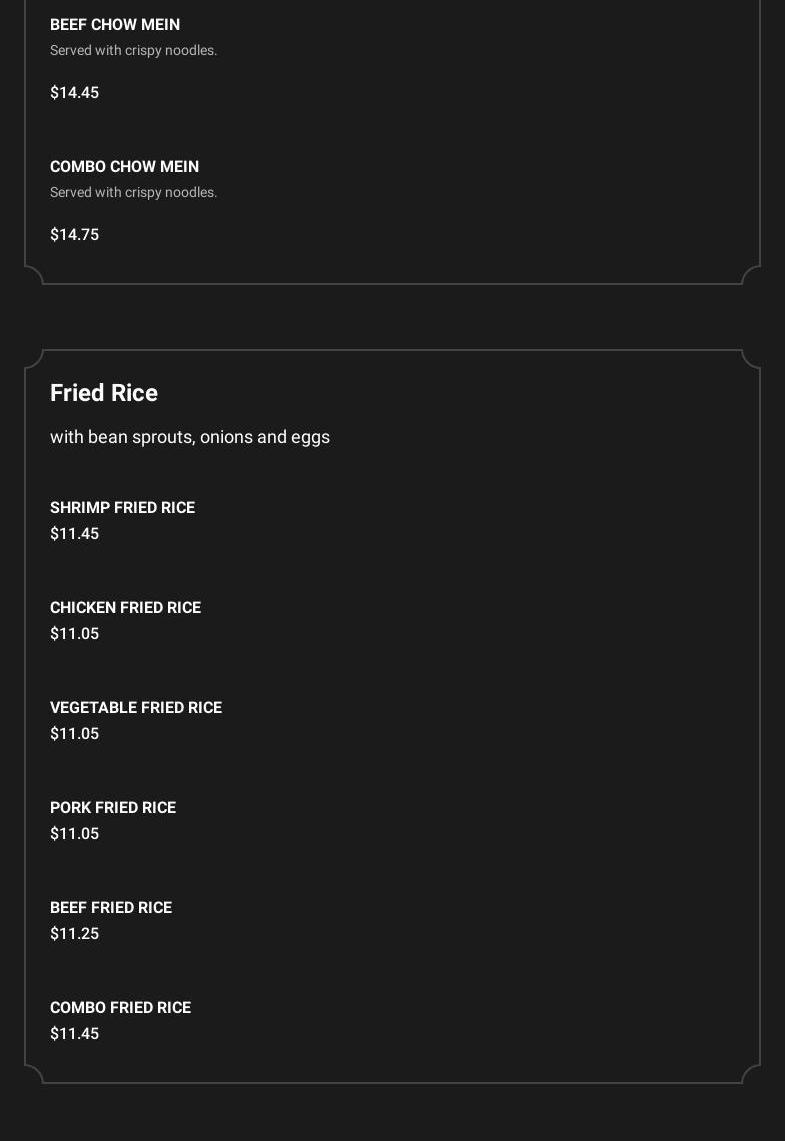Click the Fried Rice section heading
Viewport: 785px width, 1141px height.
click(104, 393)
